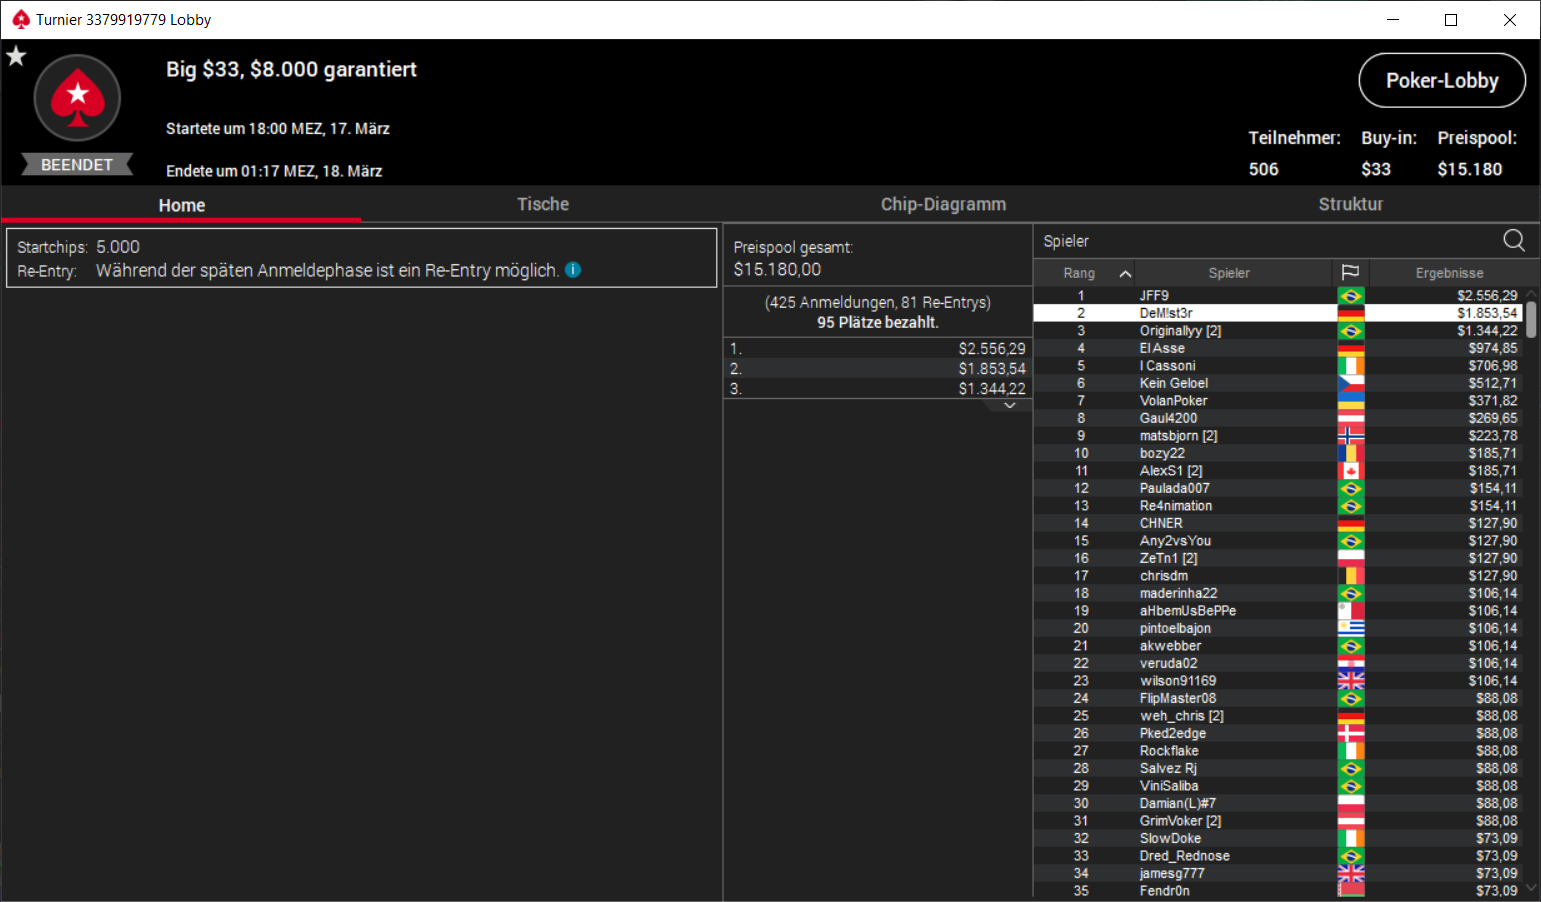Select third-place player Originallyy
The height and width of the screenshot is (902, 1541).
coord(1179,331)
